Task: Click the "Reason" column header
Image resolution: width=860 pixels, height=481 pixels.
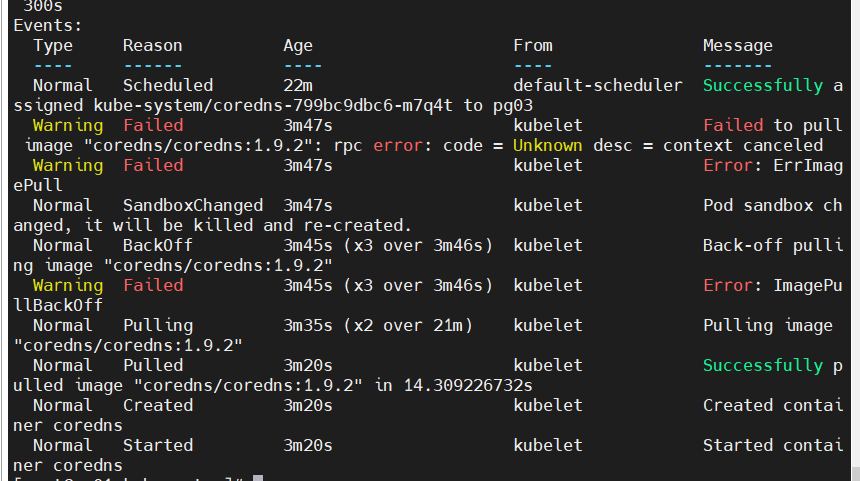Action: pyautogui.click(x=153, y=45)
